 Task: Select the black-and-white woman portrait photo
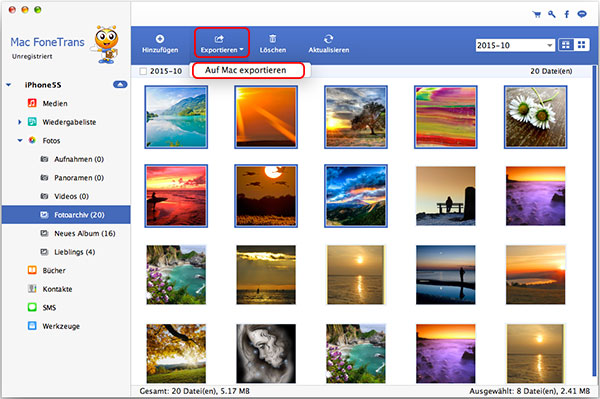266,353
